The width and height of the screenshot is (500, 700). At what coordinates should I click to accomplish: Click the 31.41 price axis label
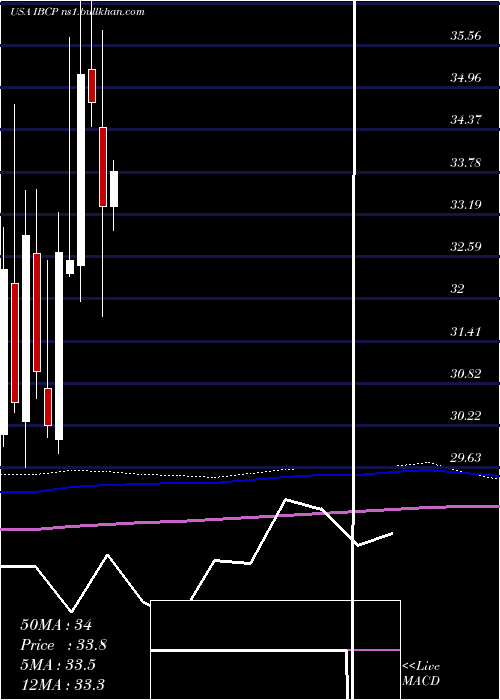[x=466, y=332]
